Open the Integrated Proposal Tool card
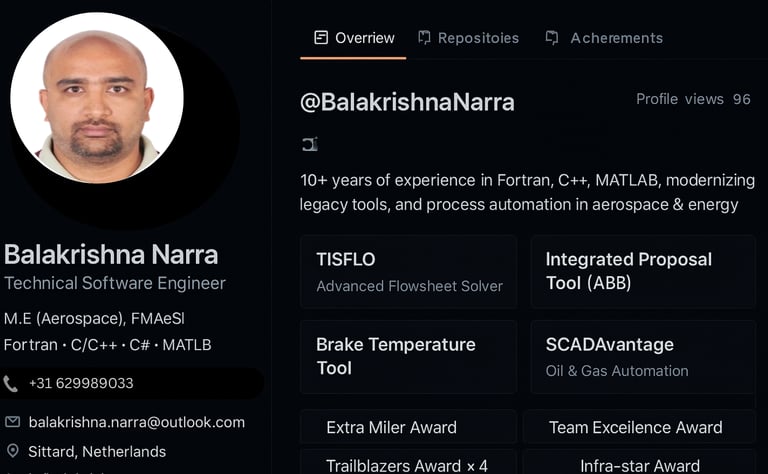This screenshot has width=768, height=474. [642, 272]
